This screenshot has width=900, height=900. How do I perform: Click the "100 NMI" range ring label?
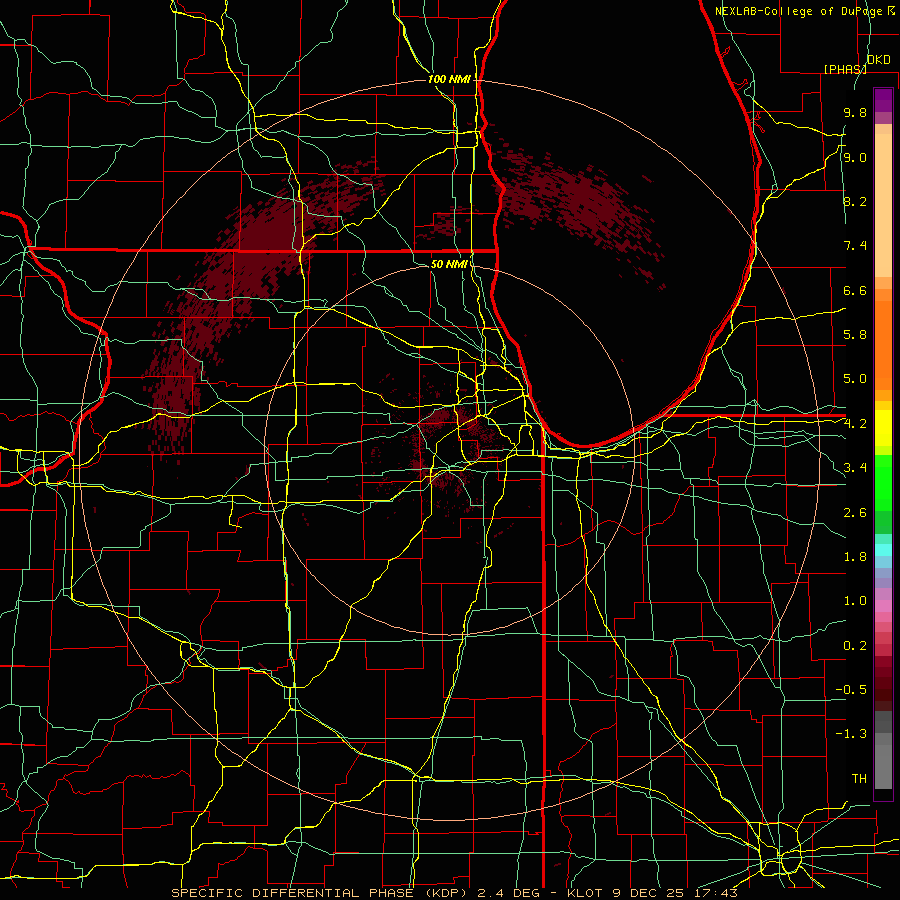tap(449, 79)
